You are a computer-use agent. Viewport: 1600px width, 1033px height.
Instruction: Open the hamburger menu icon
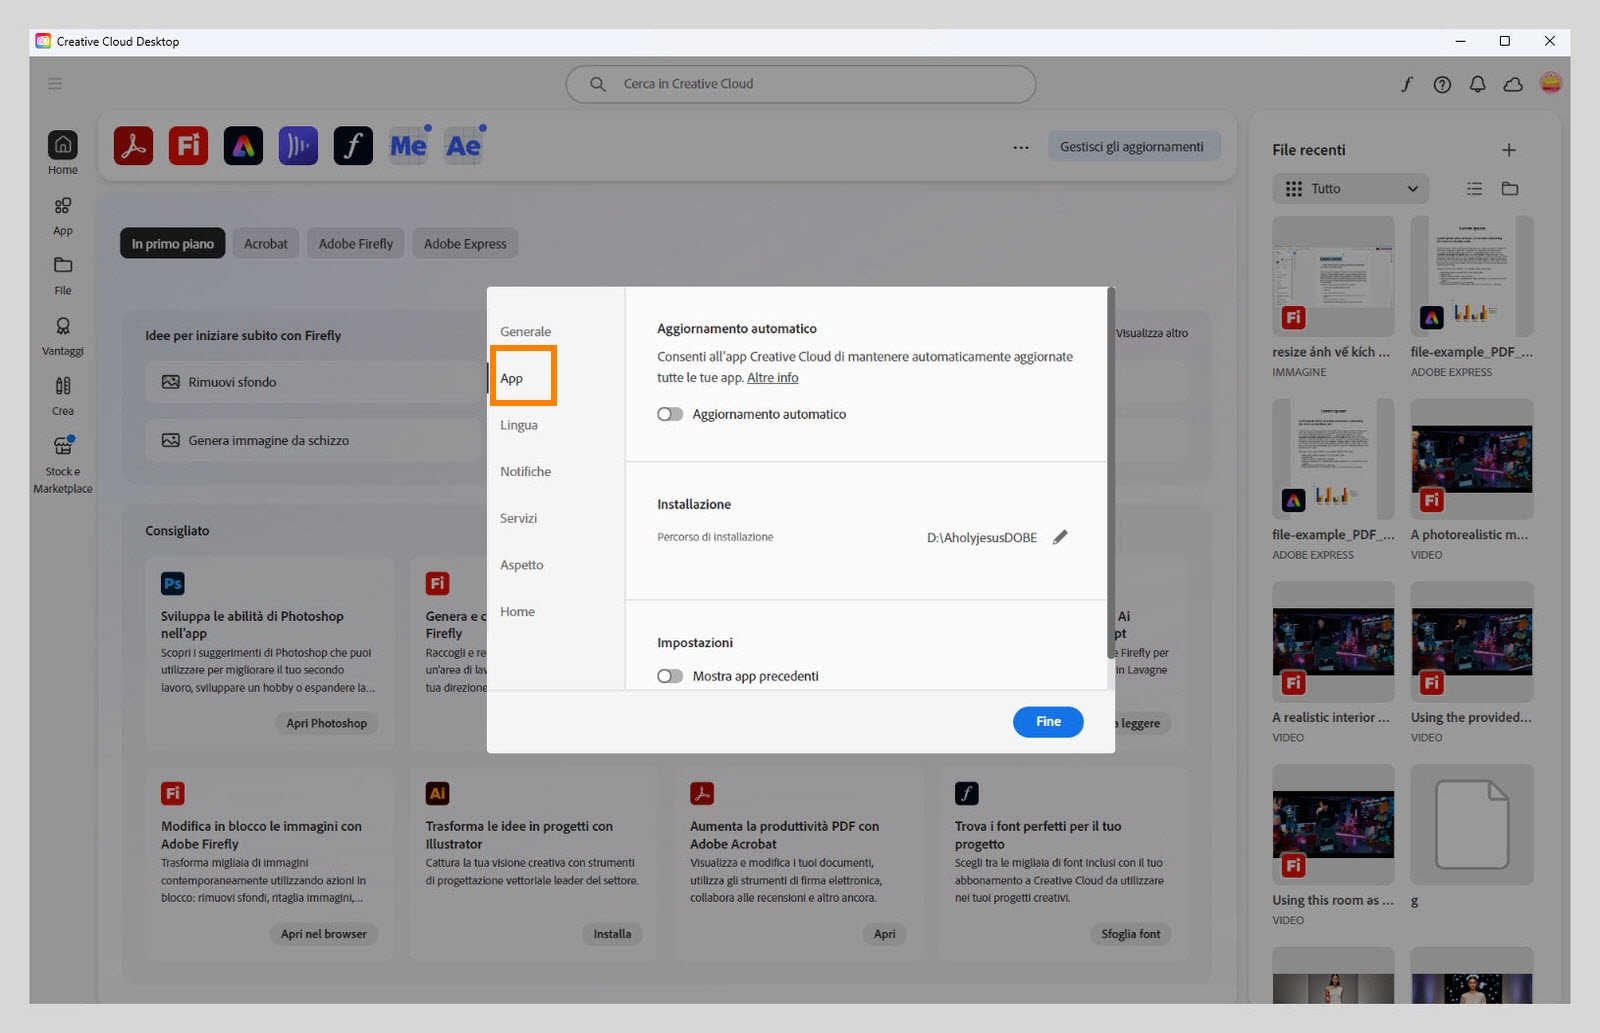point(55,84)
